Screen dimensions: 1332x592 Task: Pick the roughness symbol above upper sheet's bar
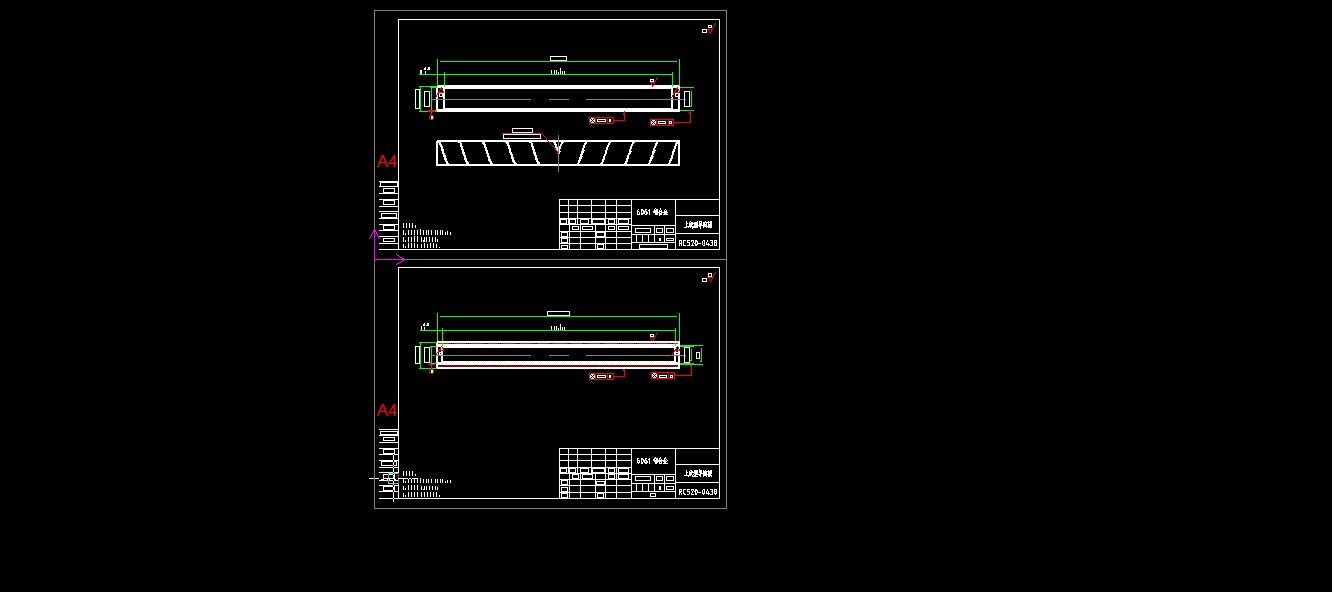coord(652,81)
